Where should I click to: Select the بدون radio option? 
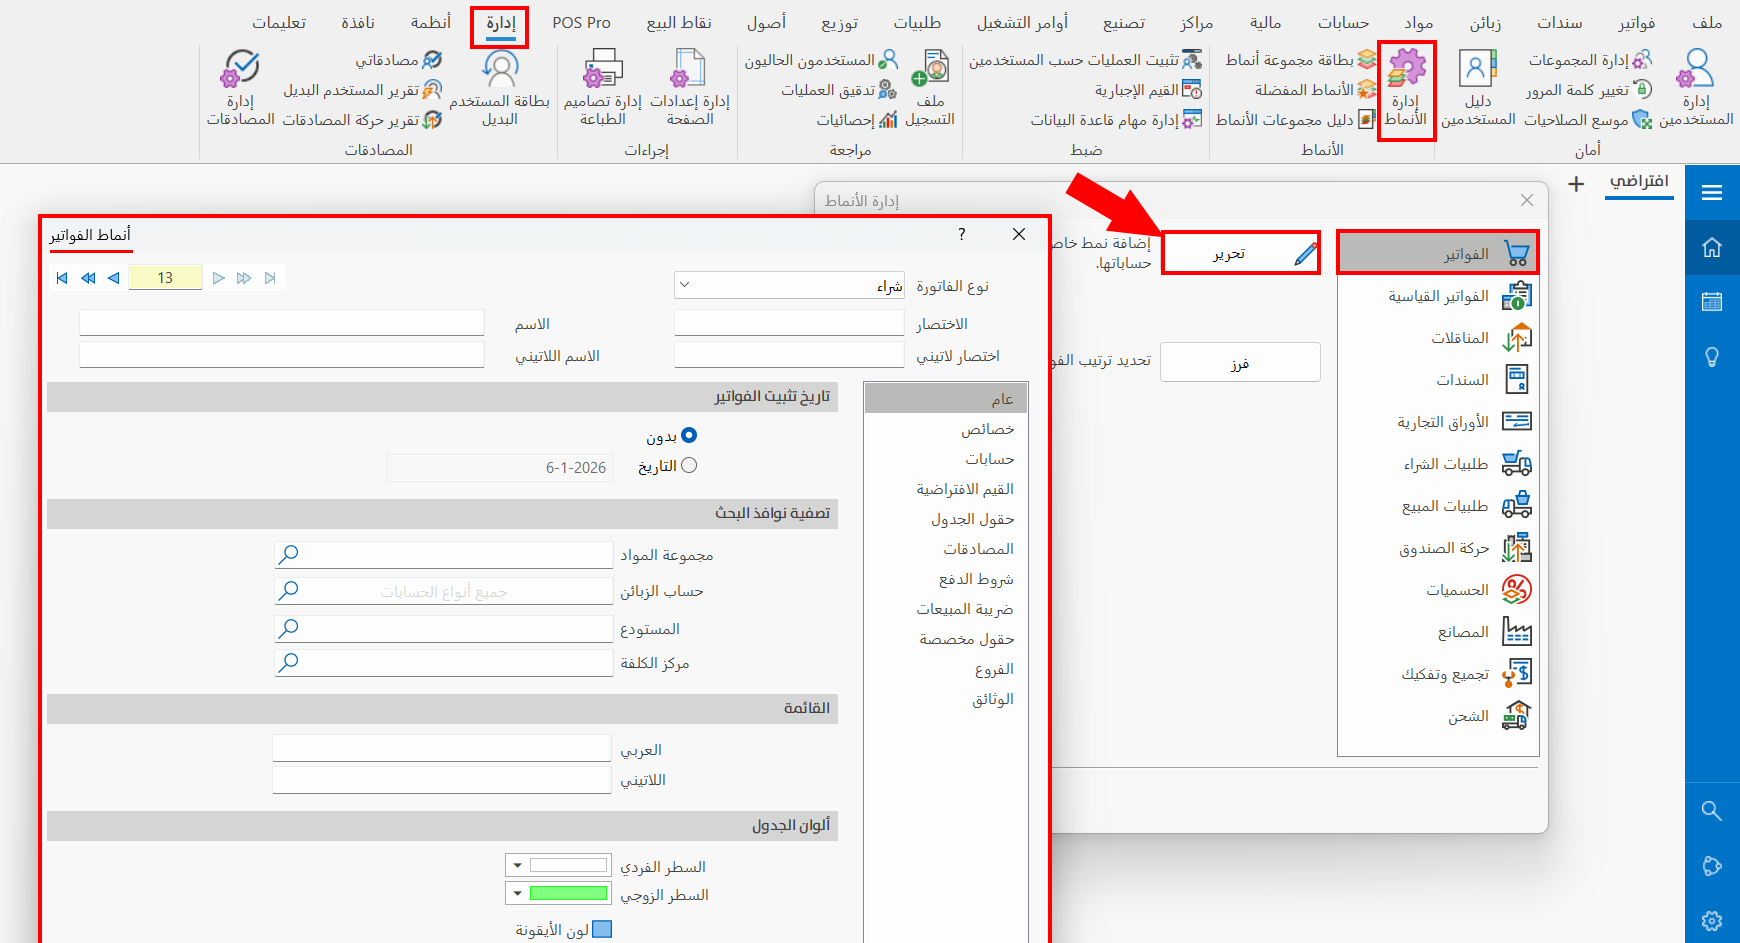(689, 435)
